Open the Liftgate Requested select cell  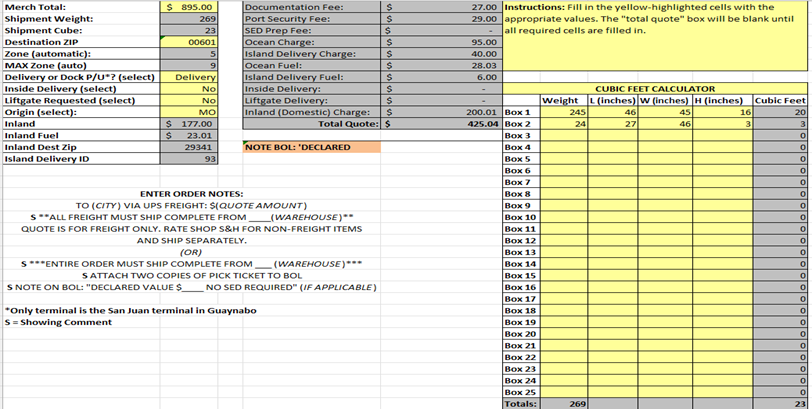click(189, 100)
